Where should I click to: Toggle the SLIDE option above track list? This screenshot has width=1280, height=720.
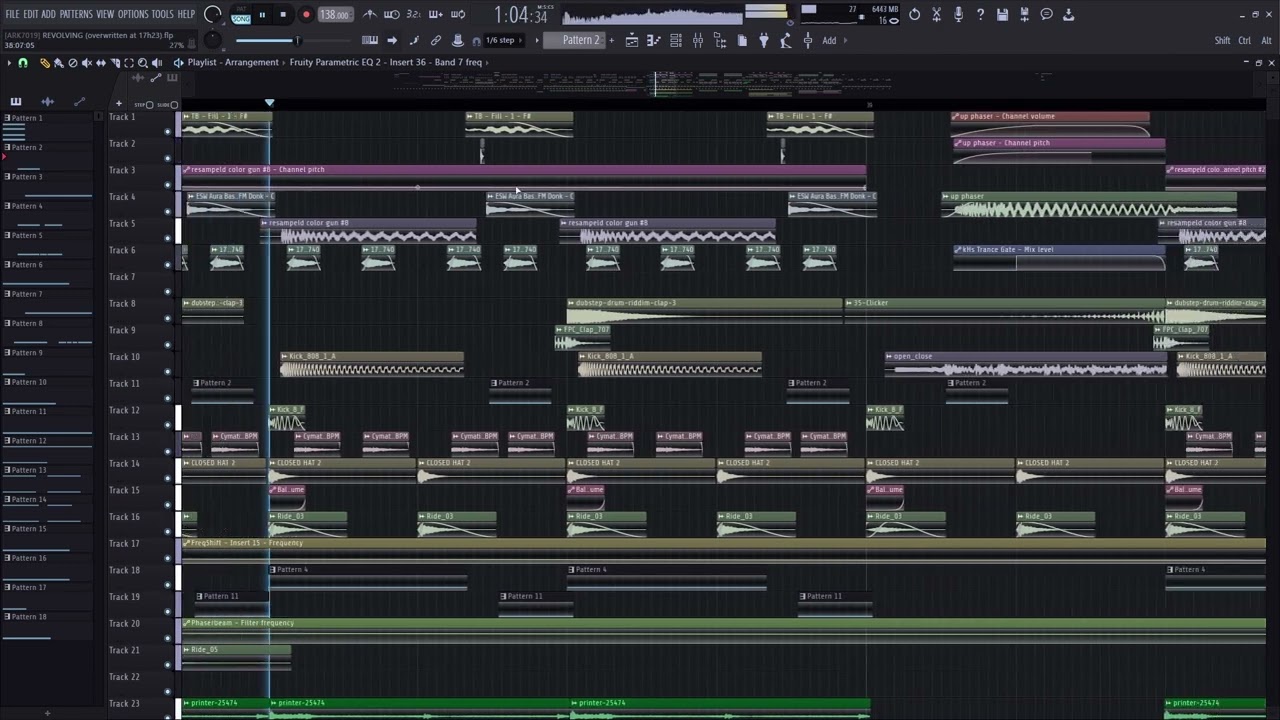(x=170, y=104)
